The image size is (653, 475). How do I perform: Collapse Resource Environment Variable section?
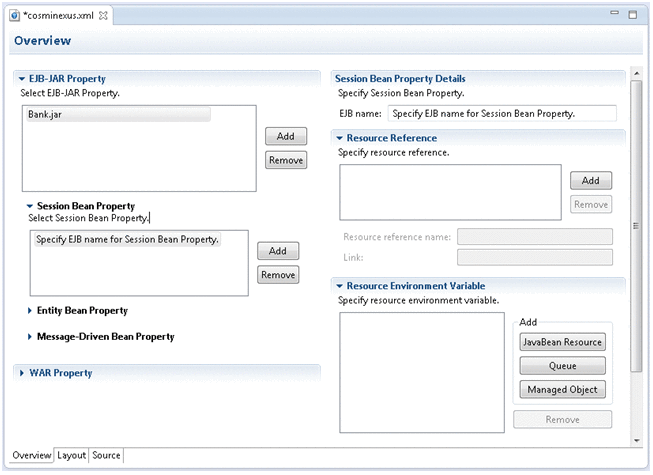[x=340, y=285]
